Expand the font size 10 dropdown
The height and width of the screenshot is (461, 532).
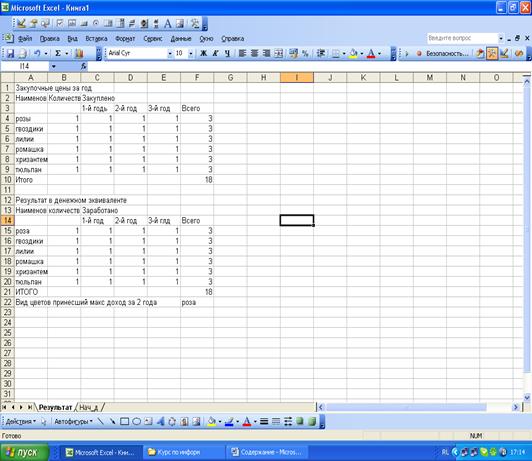191,53
